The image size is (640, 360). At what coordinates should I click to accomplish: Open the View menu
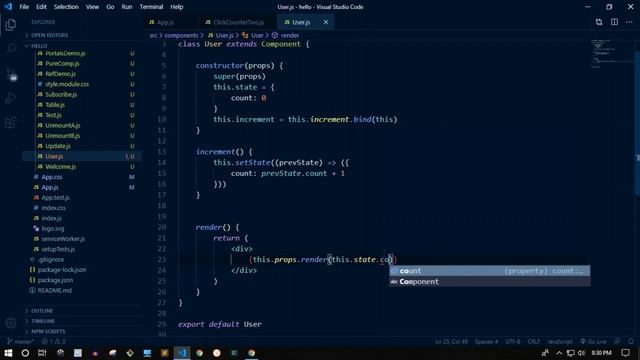pos(92,7)
